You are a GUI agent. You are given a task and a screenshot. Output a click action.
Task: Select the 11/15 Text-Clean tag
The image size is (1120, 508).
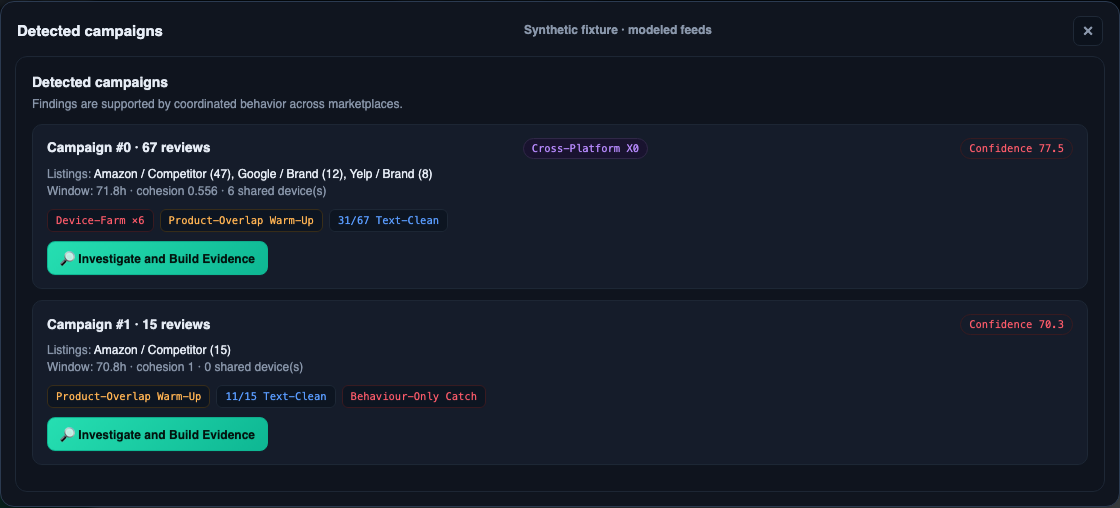point(276,396)
